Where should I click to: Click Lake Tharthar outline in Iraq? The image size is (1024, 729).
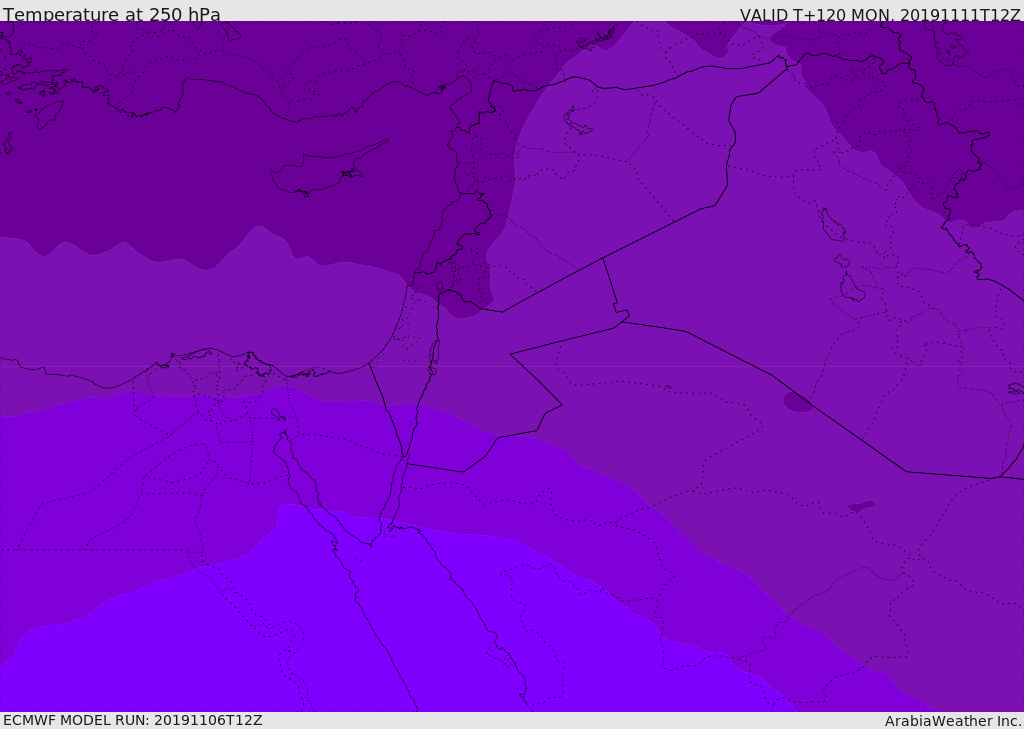(831, 226)
